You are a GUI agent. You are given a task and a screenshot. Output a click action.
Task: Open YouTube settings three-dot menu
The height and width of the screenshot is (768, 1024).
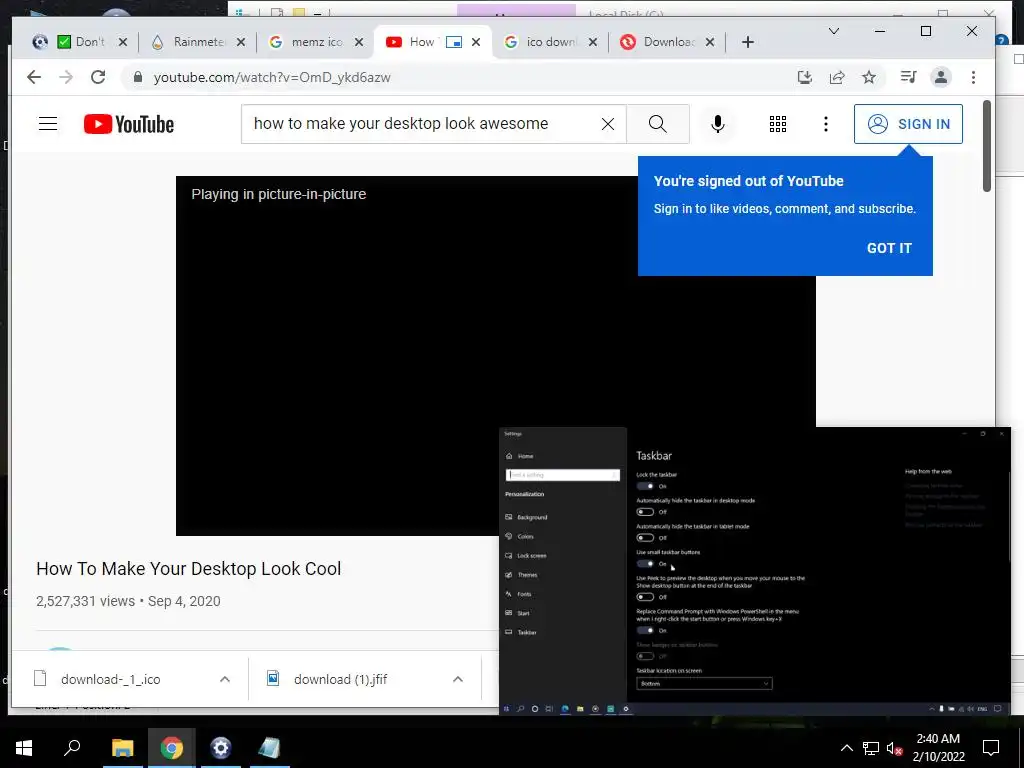click(825, 123)
